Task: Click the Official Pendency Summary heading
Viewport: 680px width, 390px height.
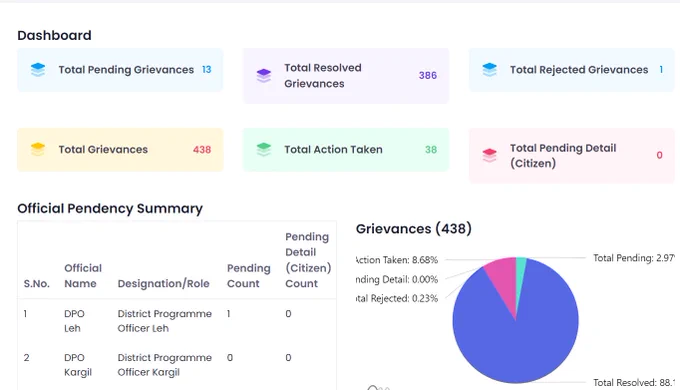Action: (110, 208)
